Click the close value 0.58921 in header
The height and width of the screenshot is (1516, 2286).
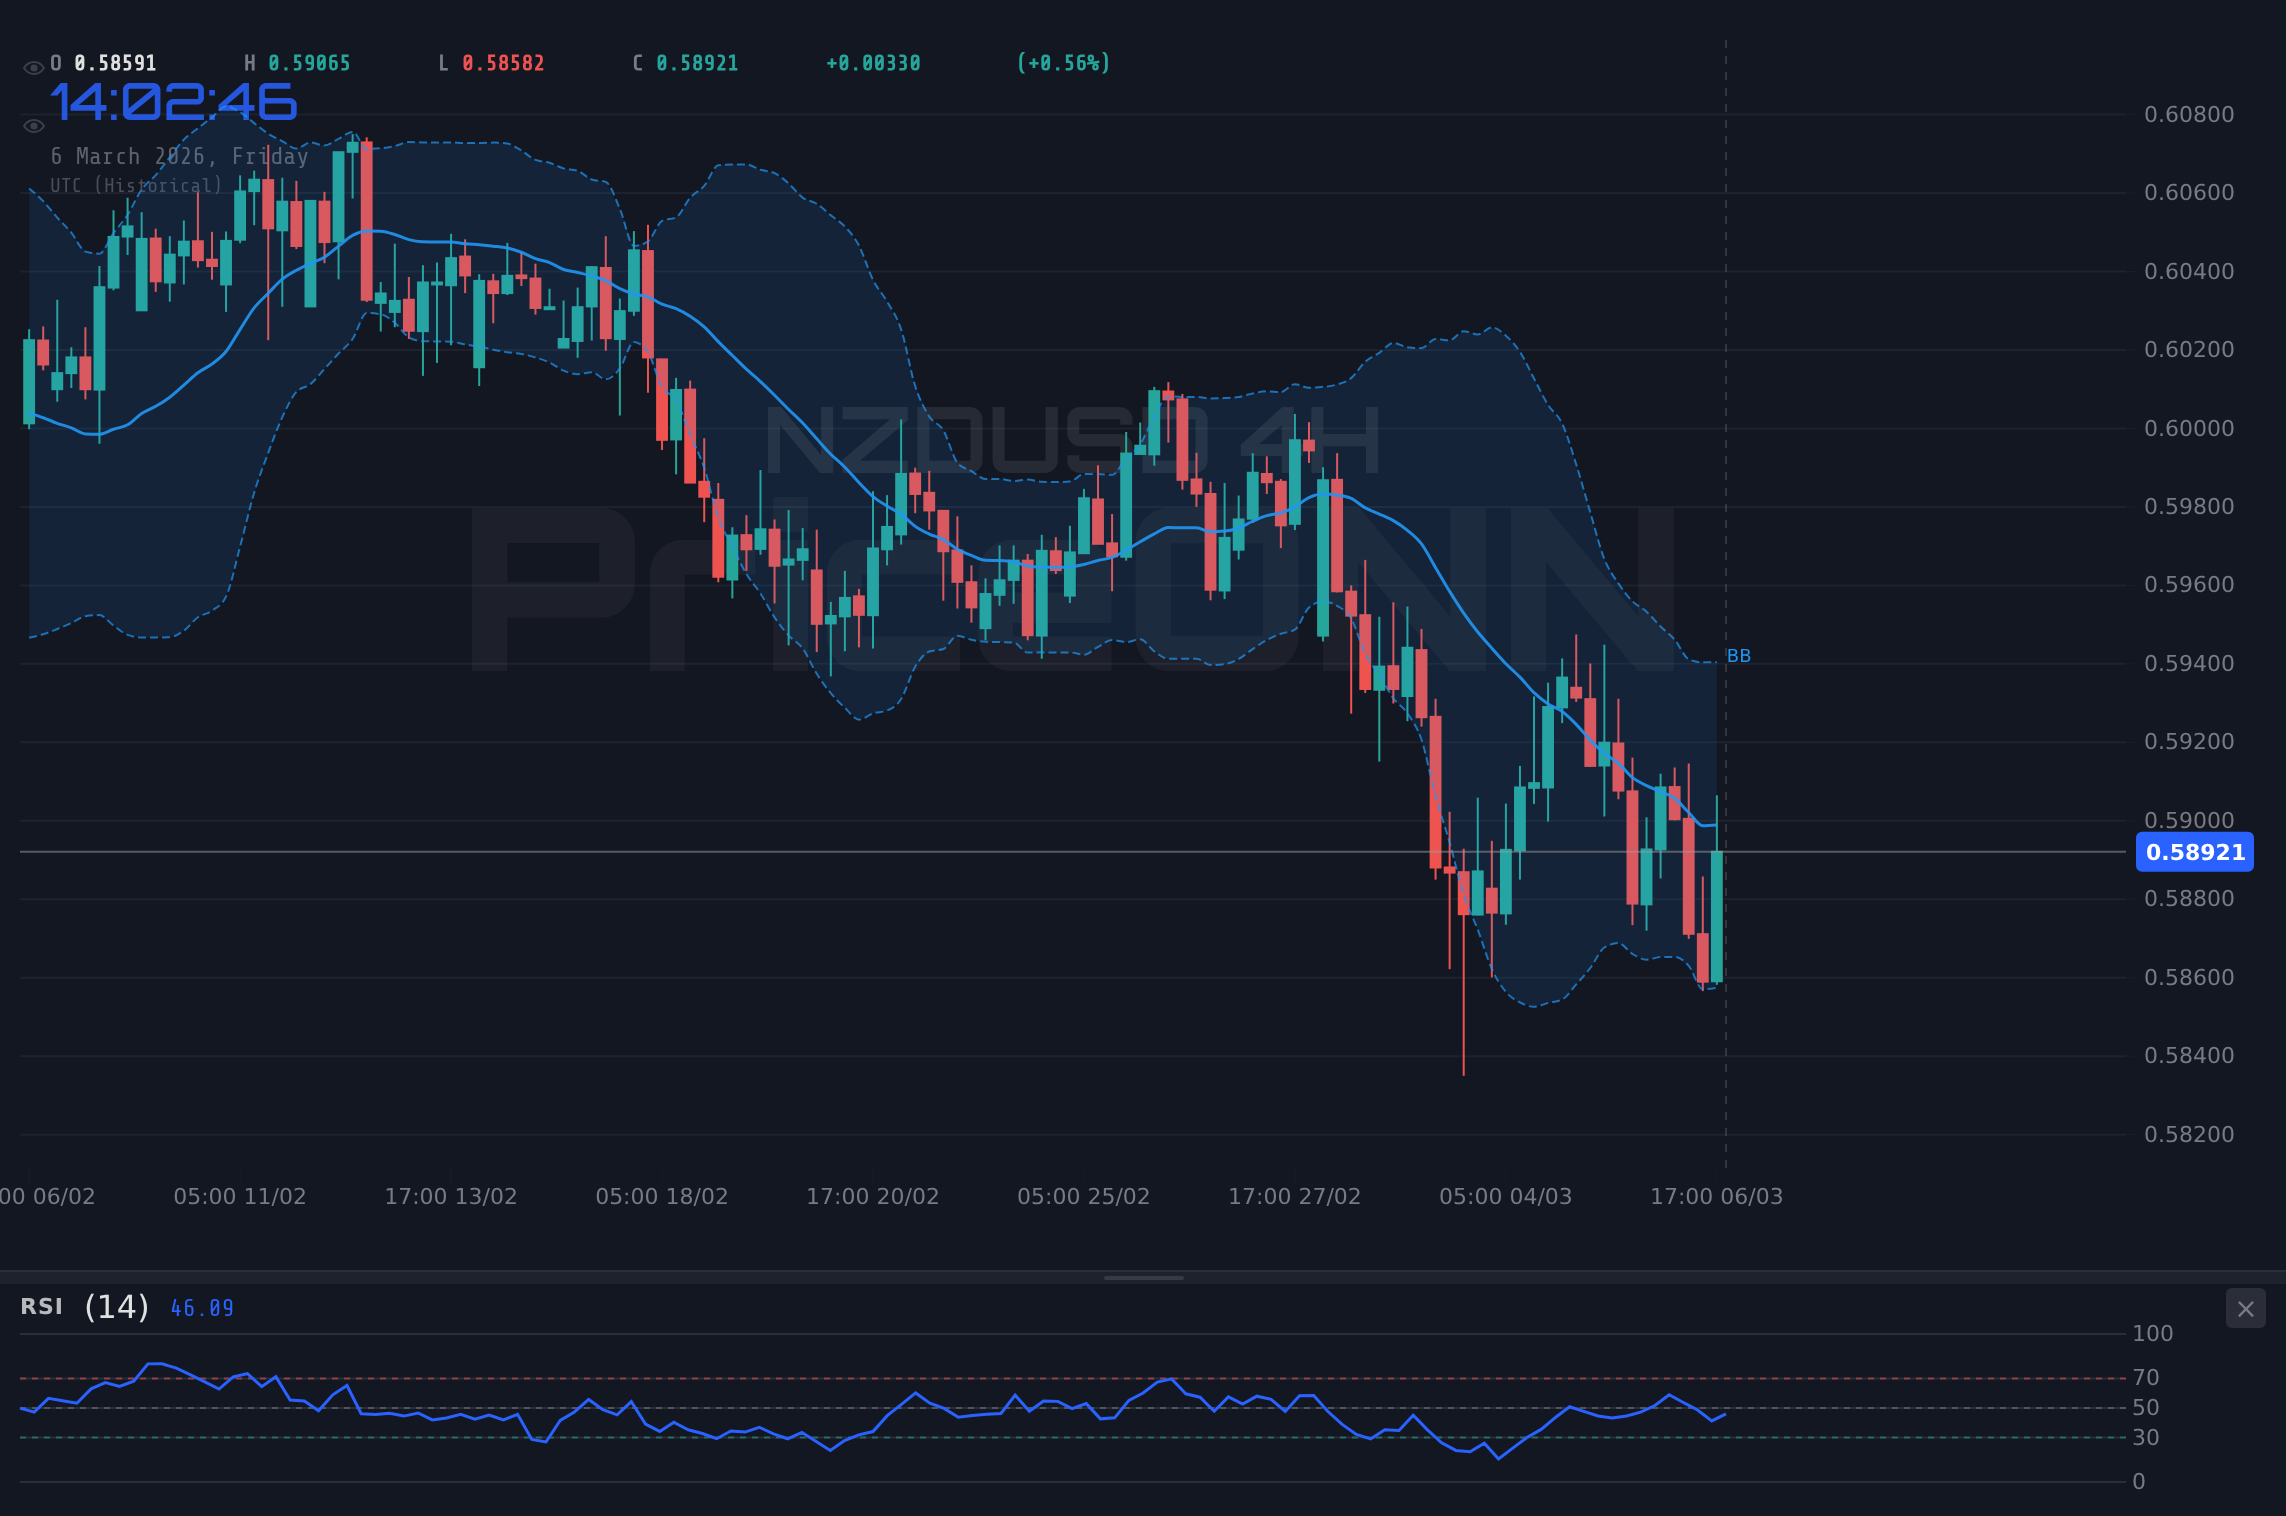click(697, 63)
